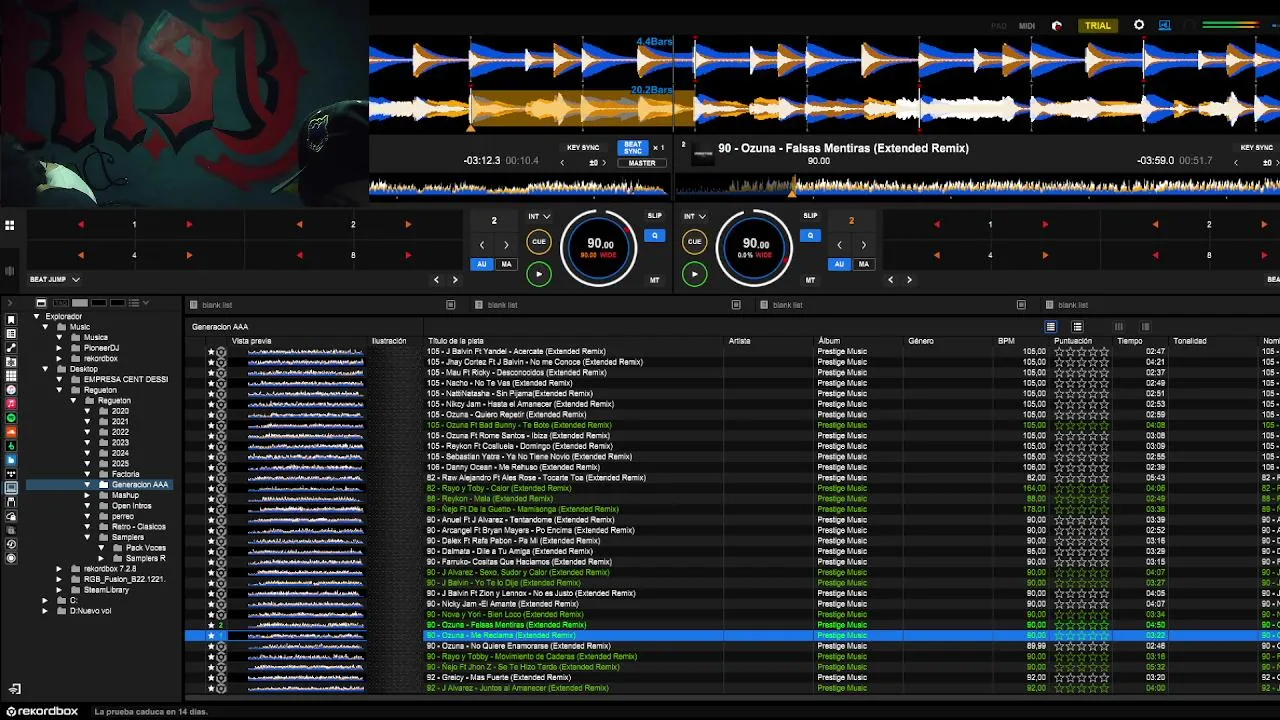
Task: Open the TIDAL icon in sidebar
Action: 11,473
